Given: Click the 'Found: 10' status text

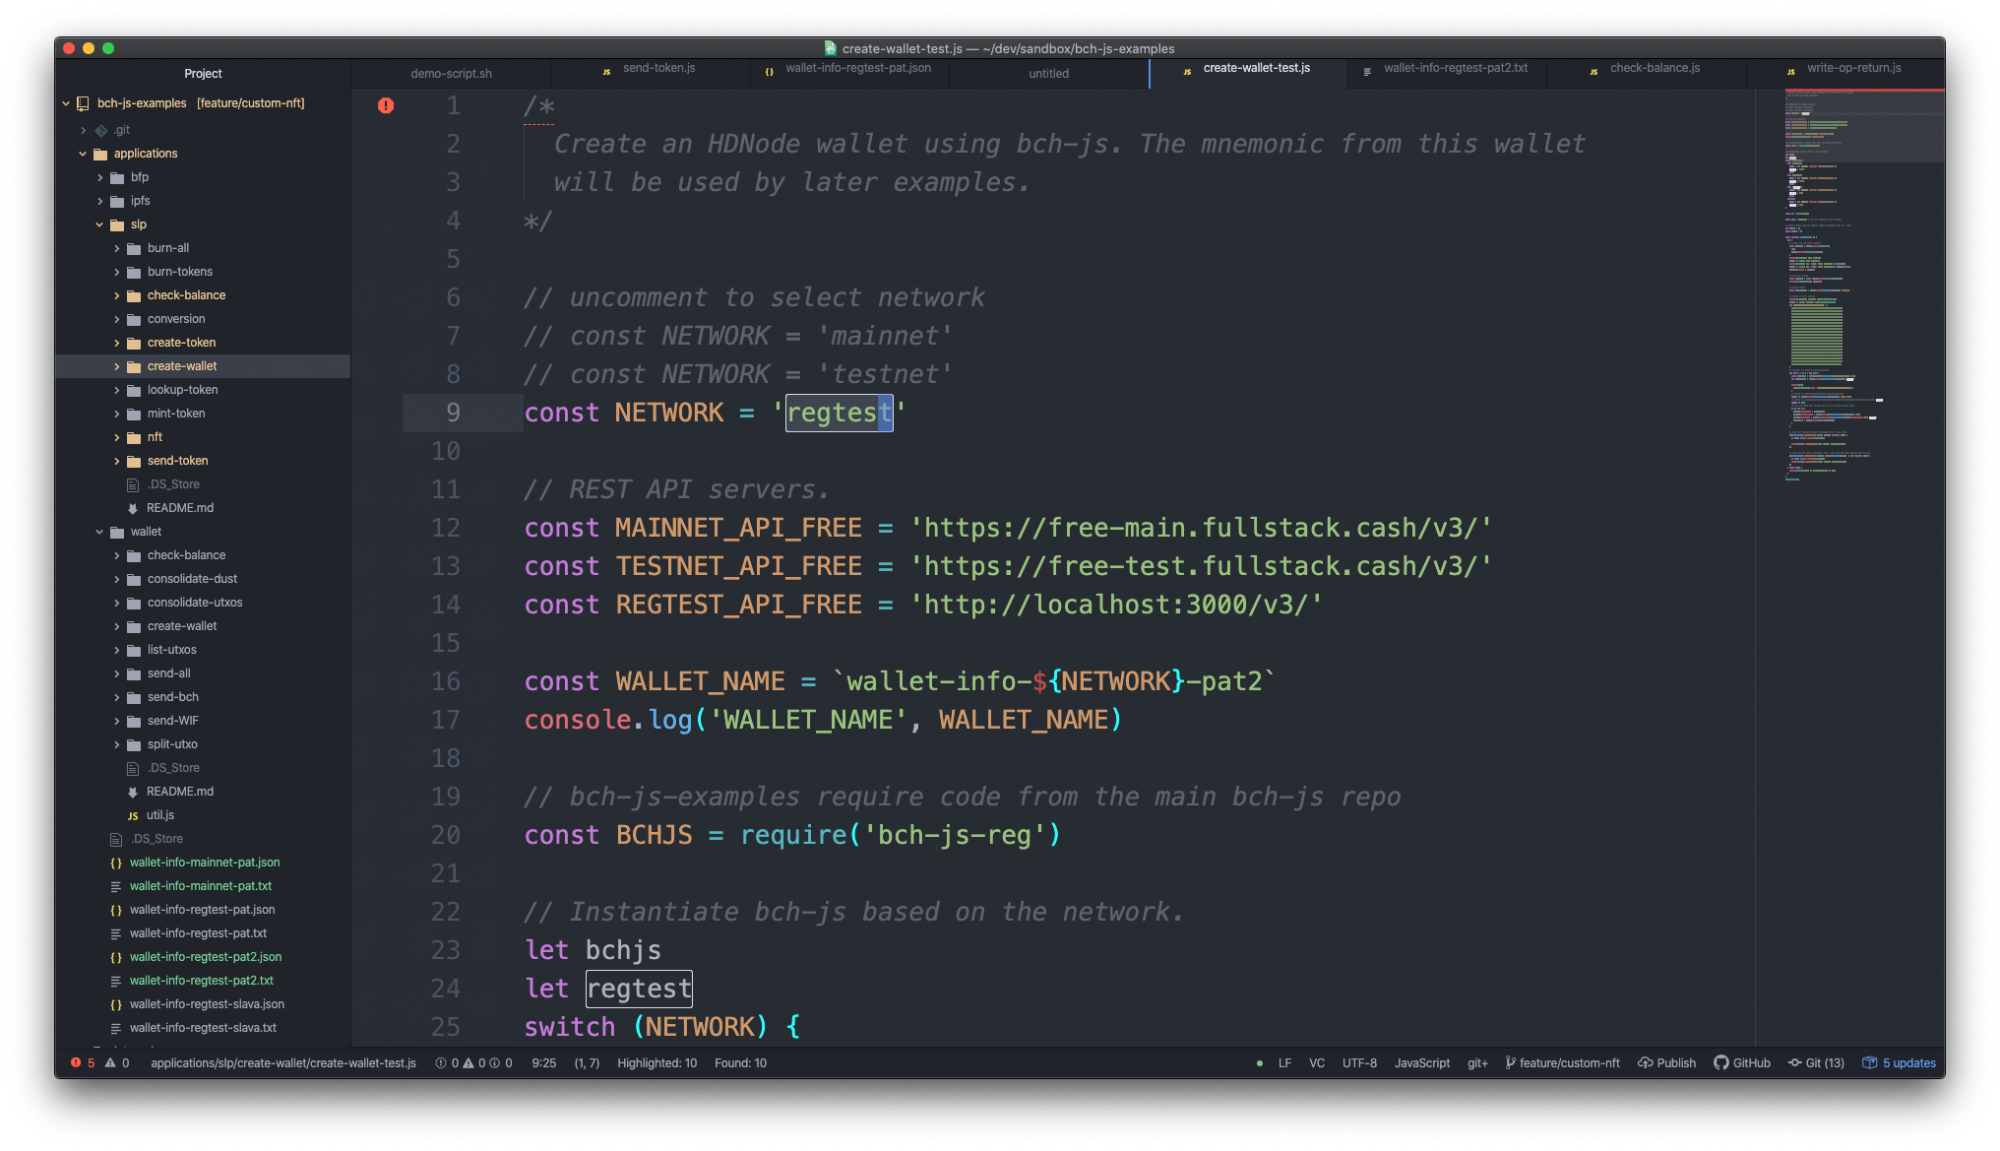Looking at the screenshot, I should pos(740,1063).
